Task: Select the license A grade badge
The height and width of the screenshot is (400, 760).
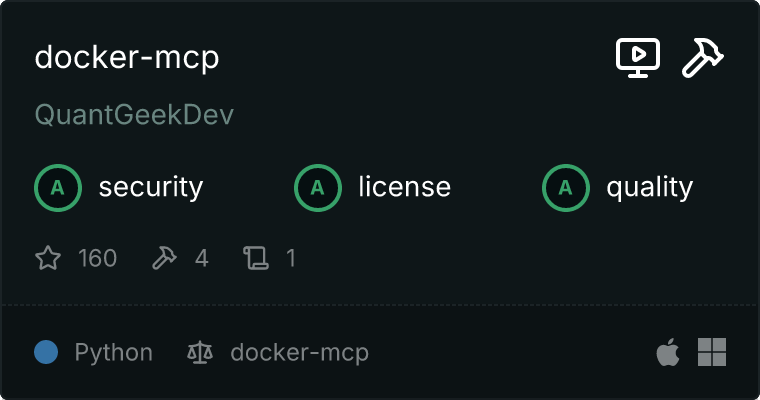Action: click(x=318, y=188)
